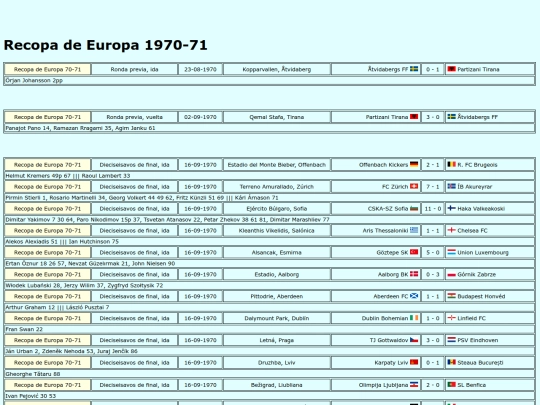Click Yugoslav flag next to Olimpija Ljubljana
The image size is (540, 405).
(414, 385)
